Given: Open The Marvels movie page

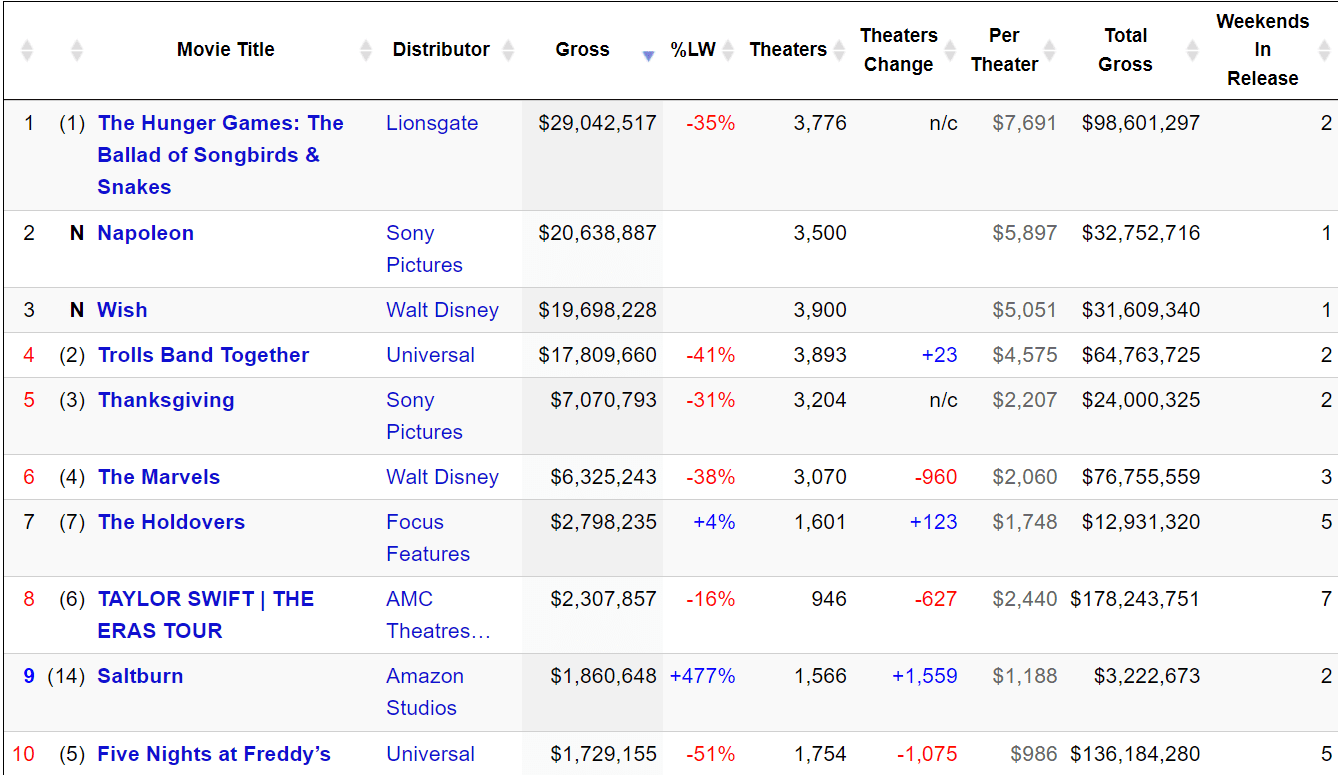Looking at the screenshot, I should pos(159,477).
